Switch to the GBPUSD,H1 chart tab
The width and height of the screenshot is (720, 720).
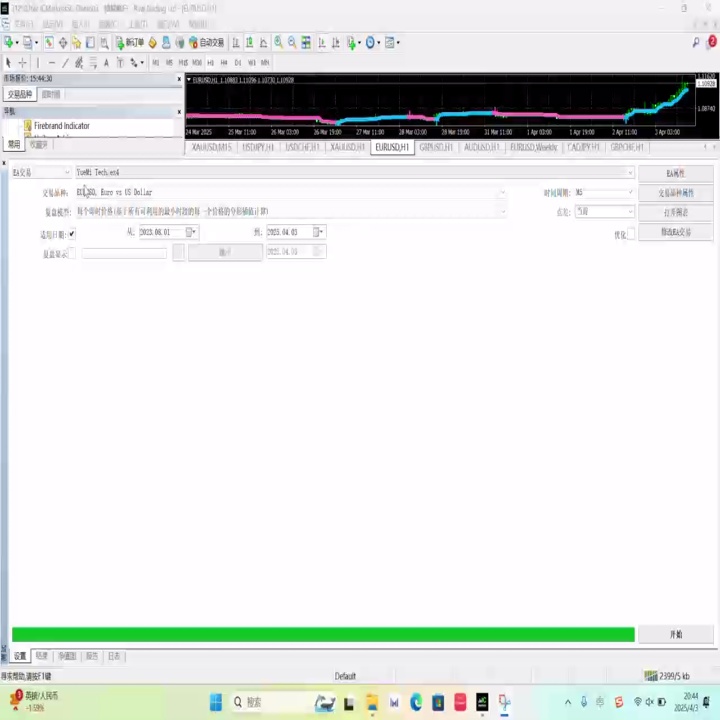[436, 147]
